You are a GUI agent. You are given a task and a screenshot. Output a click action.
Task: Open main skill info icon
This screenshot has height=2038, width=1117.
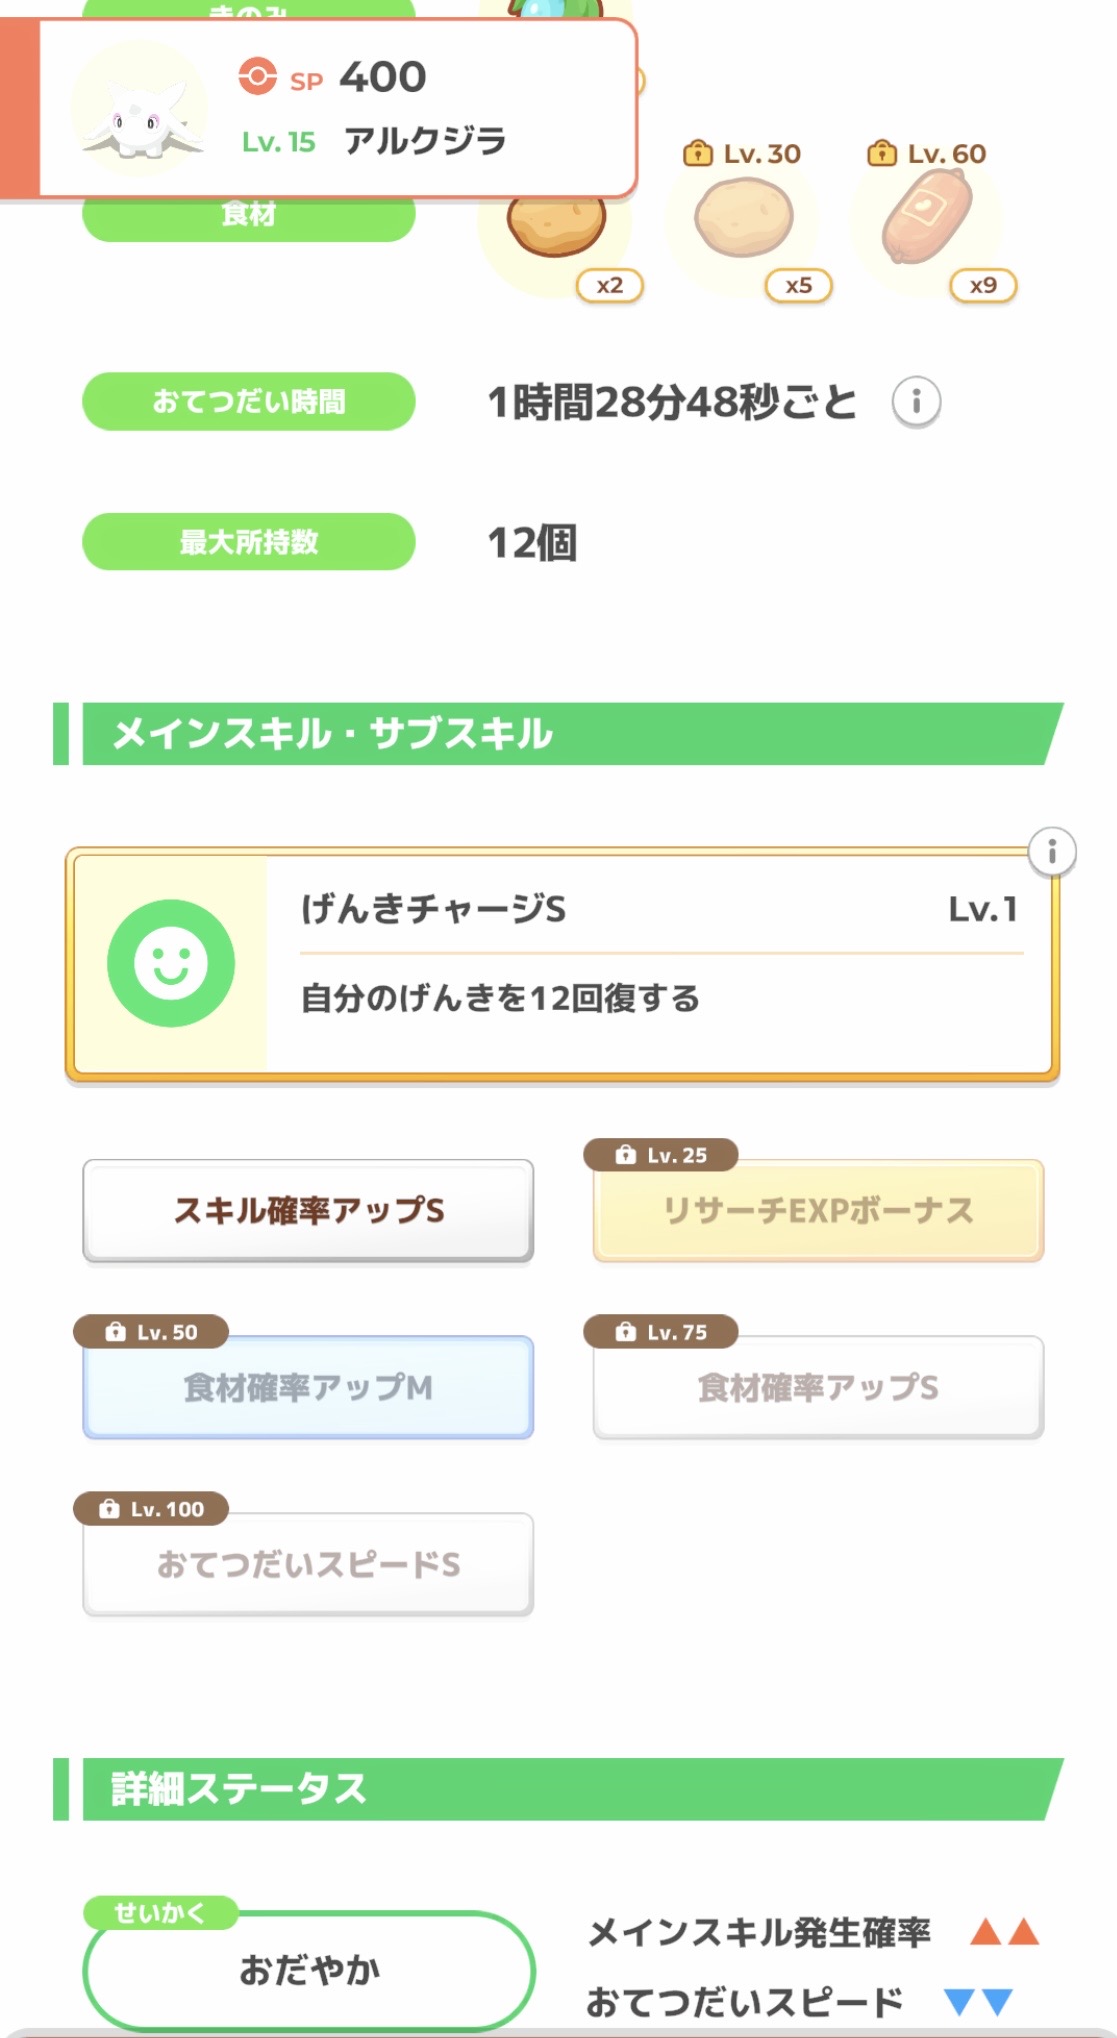[1051, 853]
